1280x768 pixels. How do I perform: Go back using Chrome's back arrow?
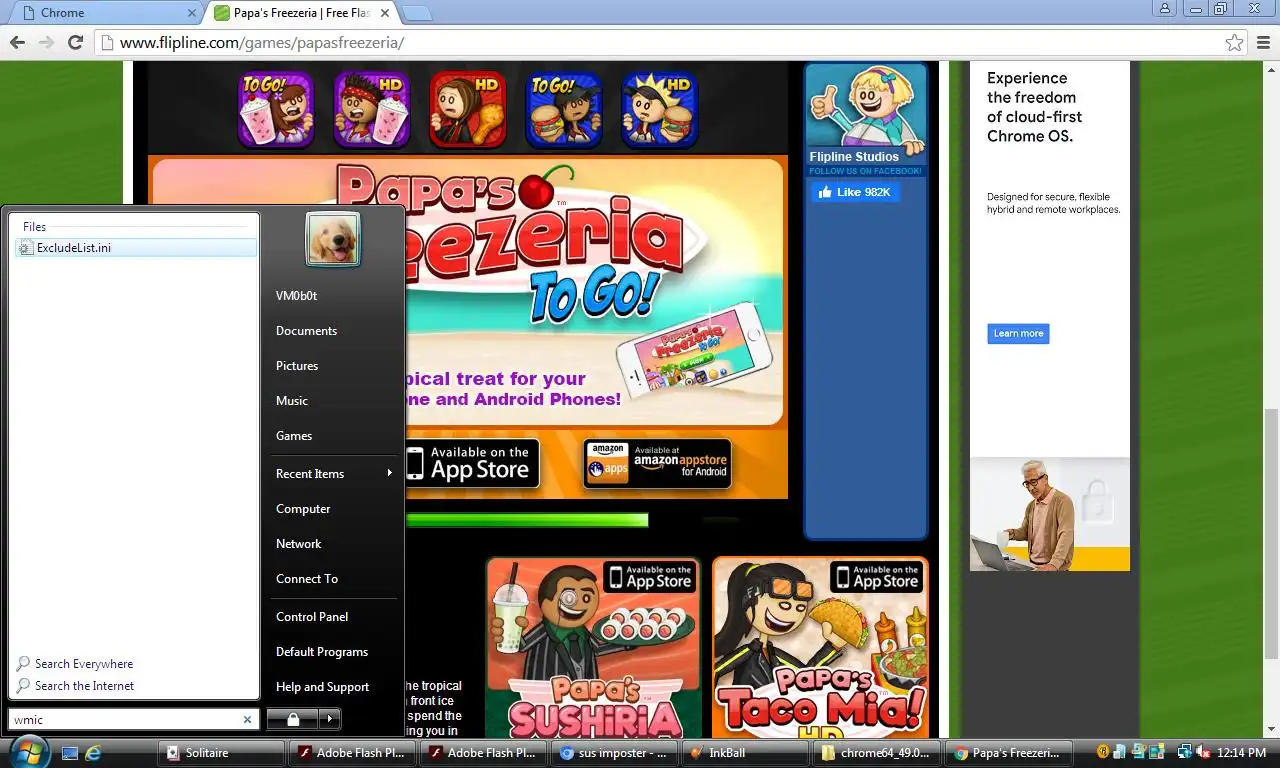click(17, 42)
